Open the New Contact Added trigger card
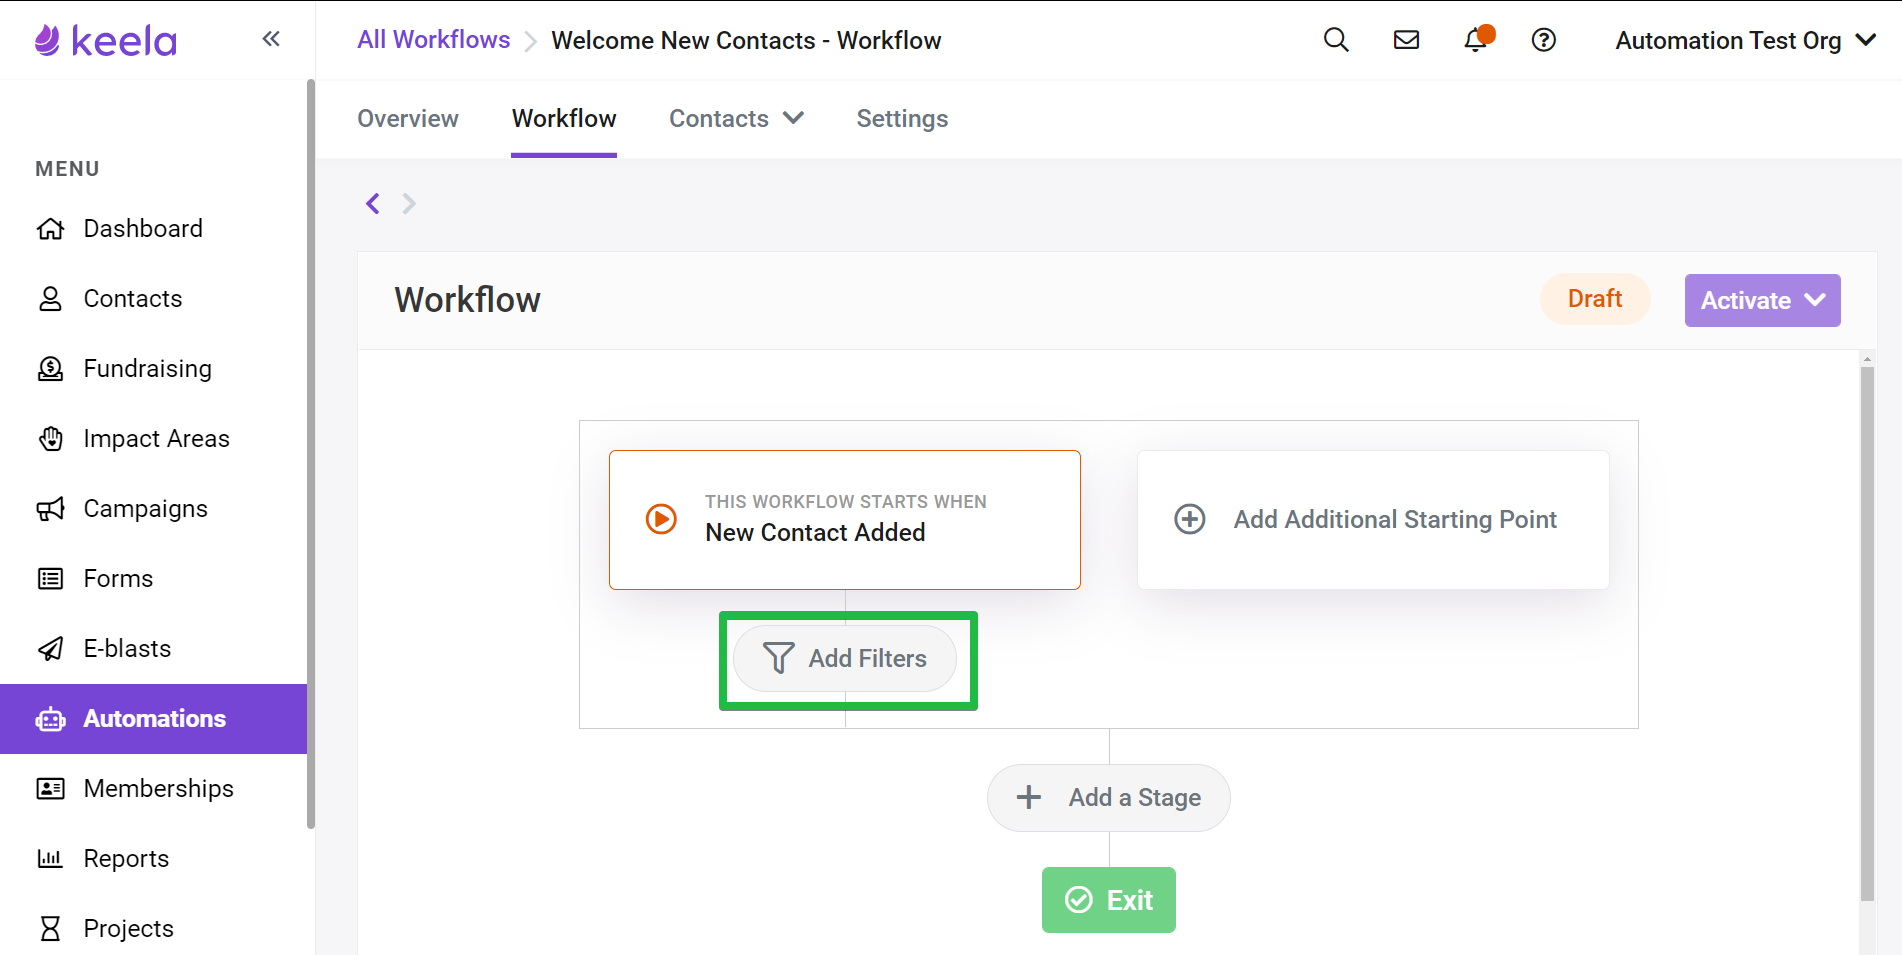Image resolution: width=1902 pixels, height=955 pixels. [x=845, y=519]
